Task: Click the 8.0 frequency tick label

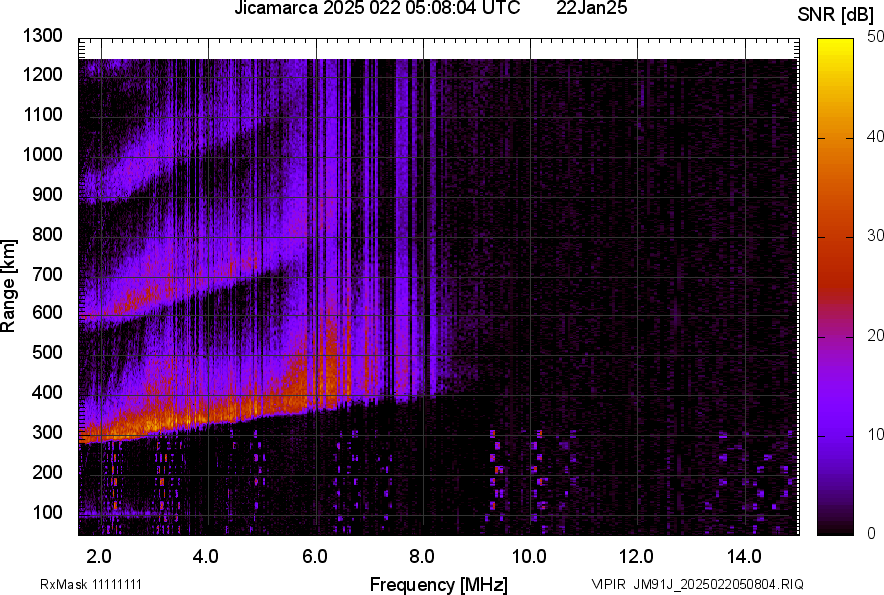Action: tap(421, 555)
